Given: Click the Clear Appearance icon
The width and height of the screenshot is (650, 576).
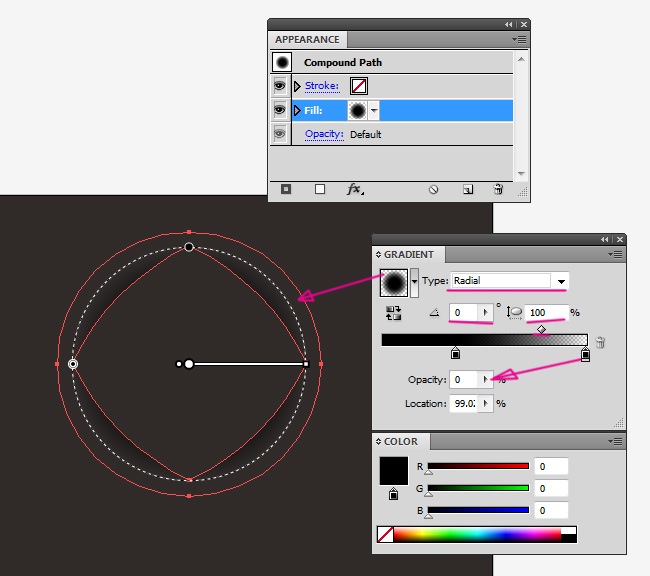Looking at the screenshot, I should [x=434, y=189].
